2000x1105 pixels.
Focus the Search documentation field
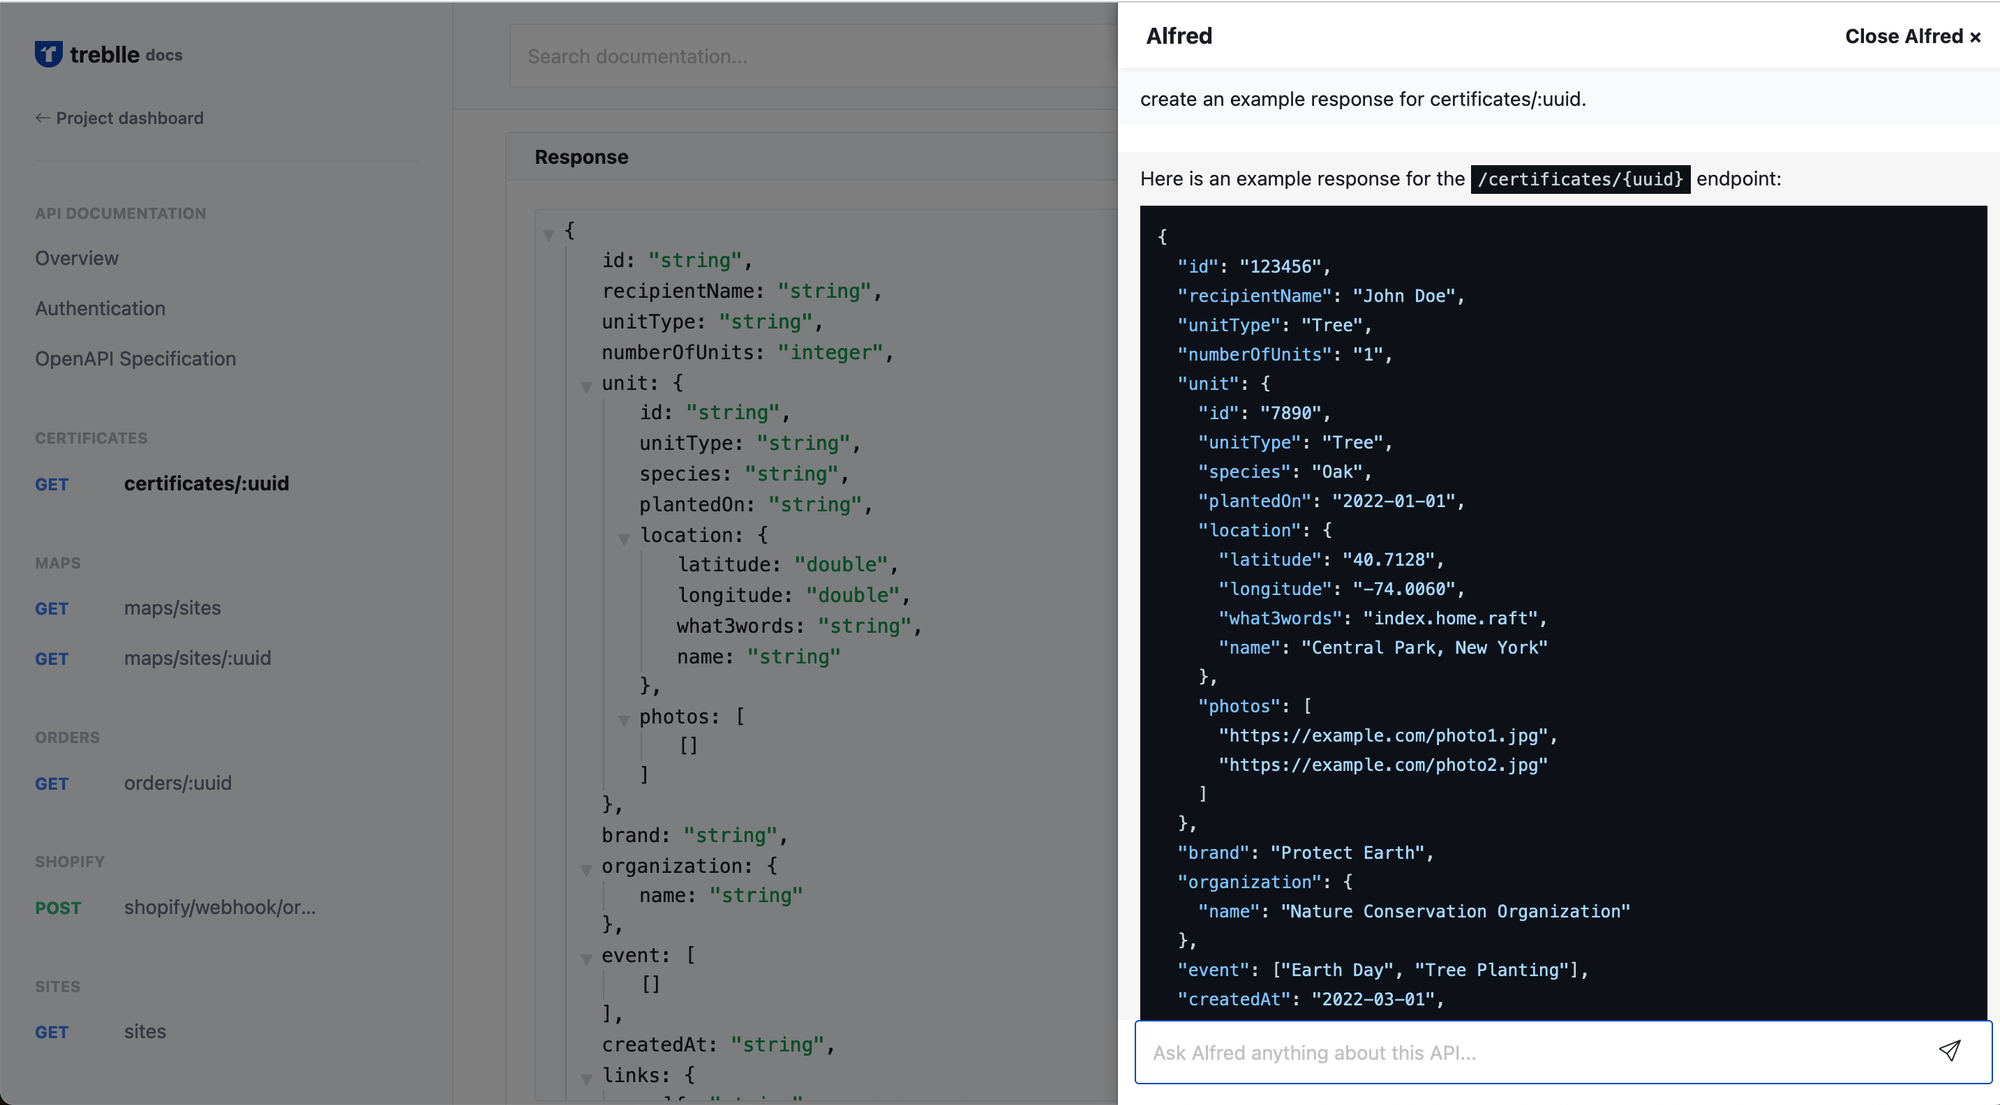click(x=812, y=57)
